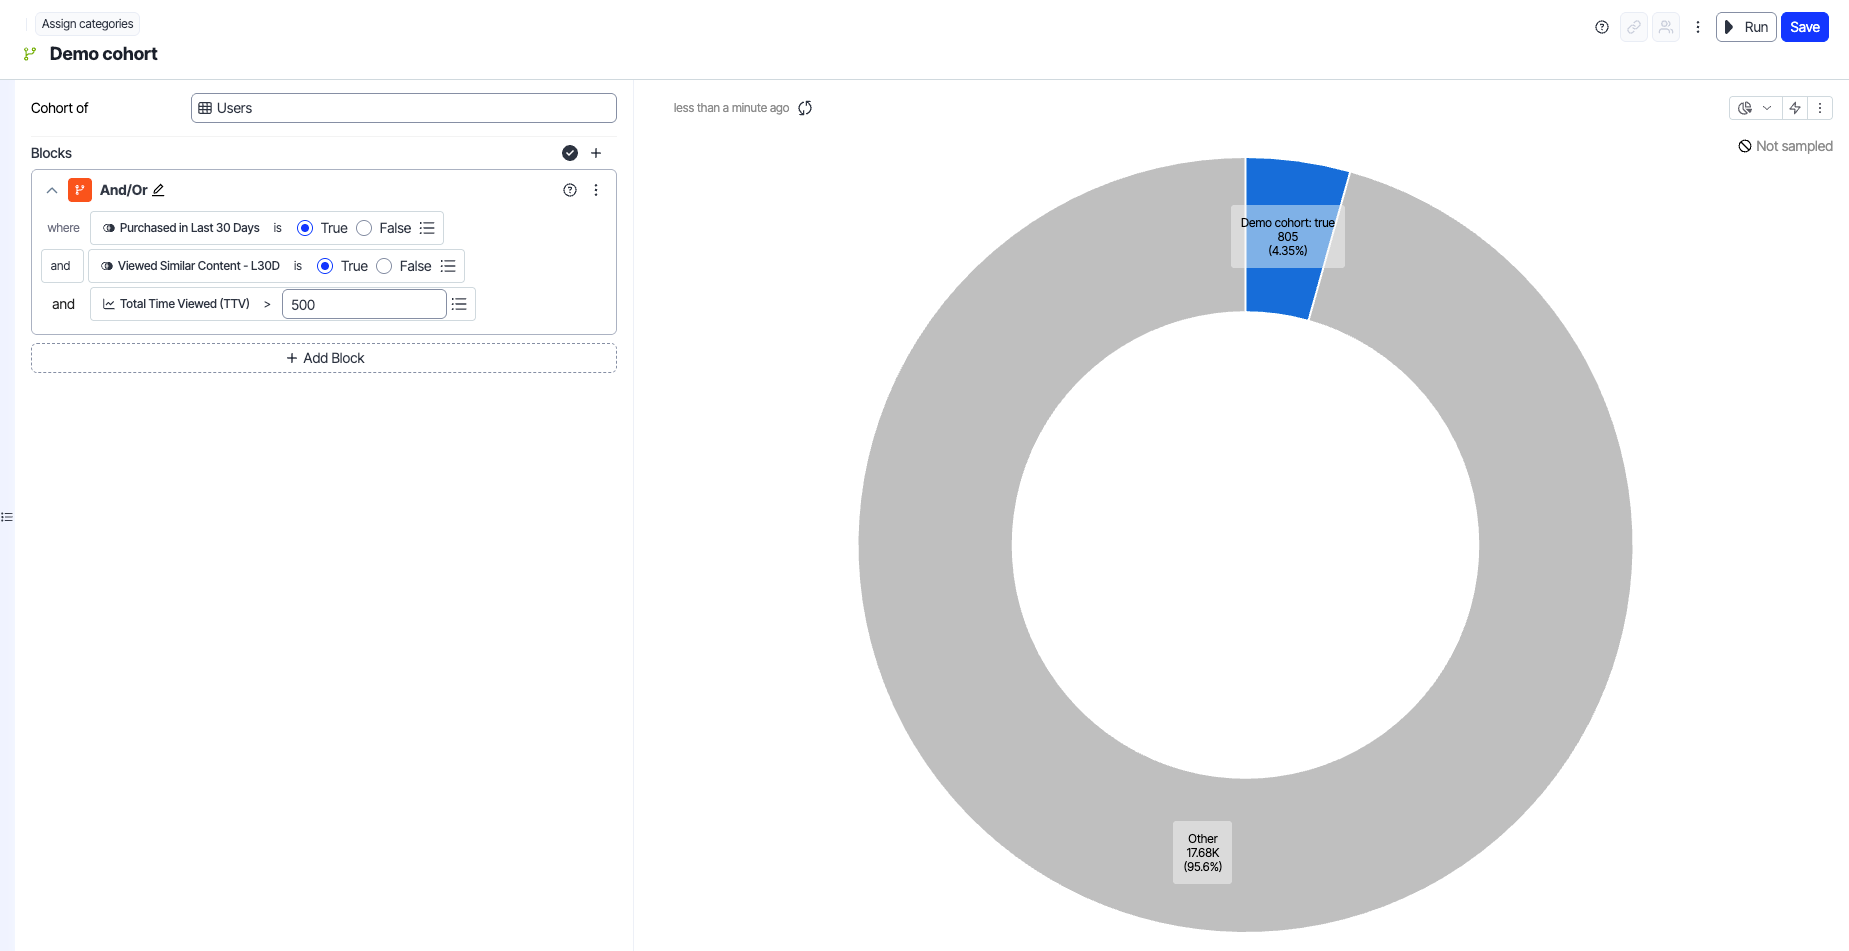Open the share users icon in header
The height and width of the screenshot is (951, 1849).
(x=1666, y=27)
